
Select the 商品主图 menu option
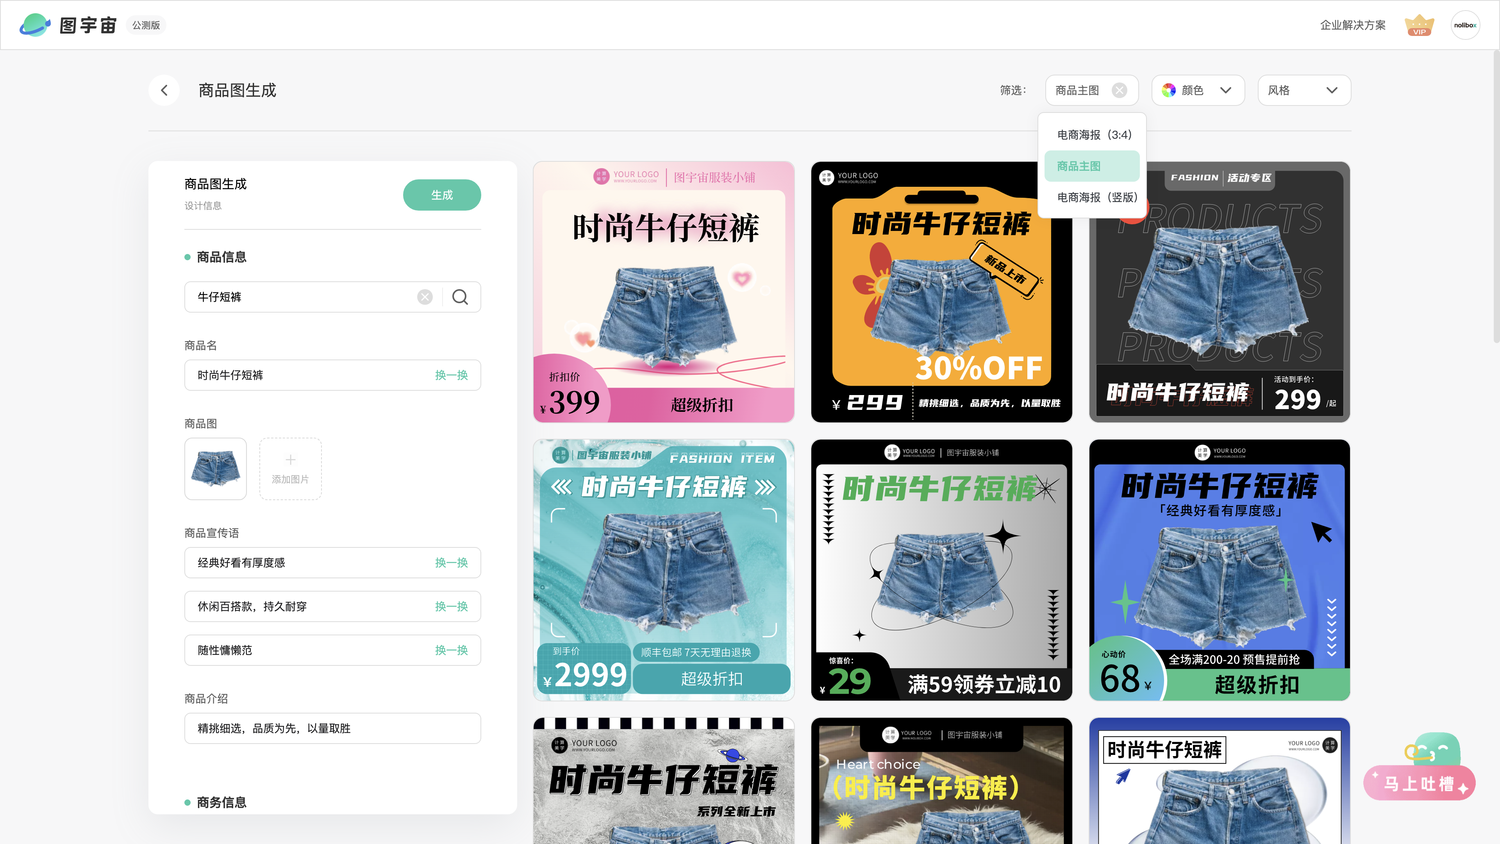click(x=1092, y=166)
